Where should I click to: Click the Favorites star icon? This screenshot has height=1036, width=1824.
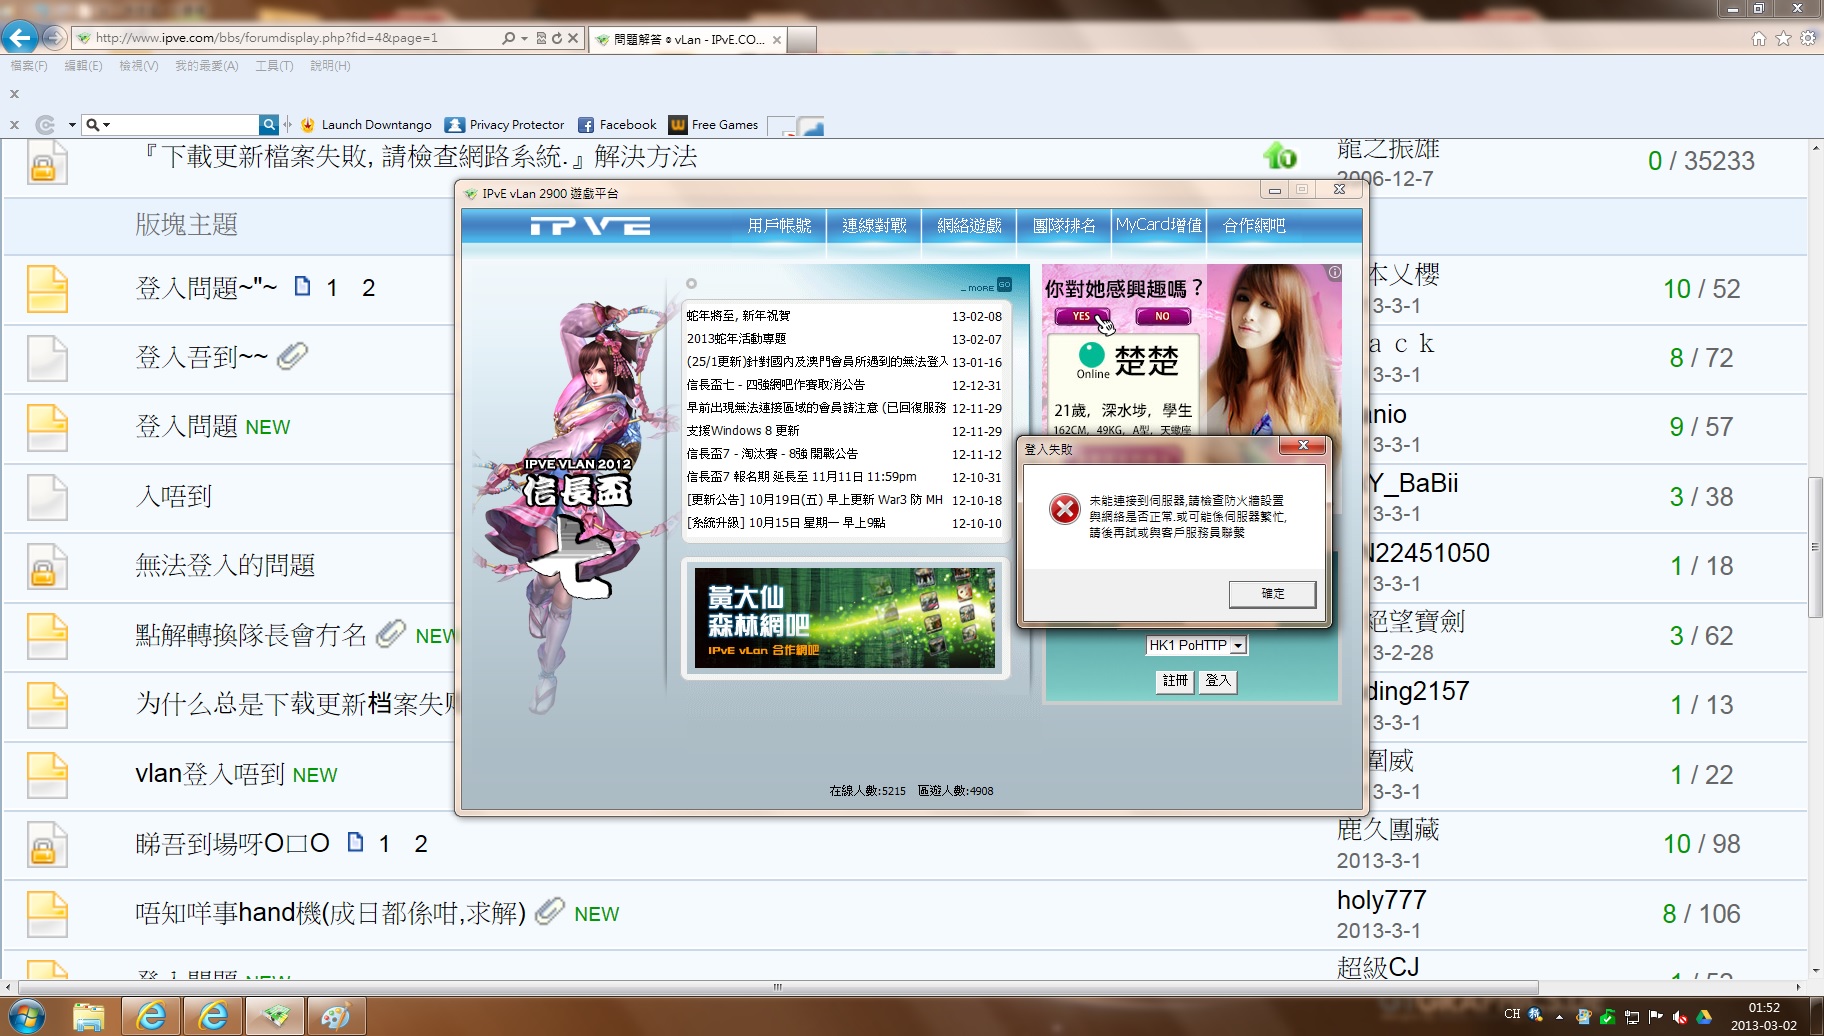[1783, 38]
